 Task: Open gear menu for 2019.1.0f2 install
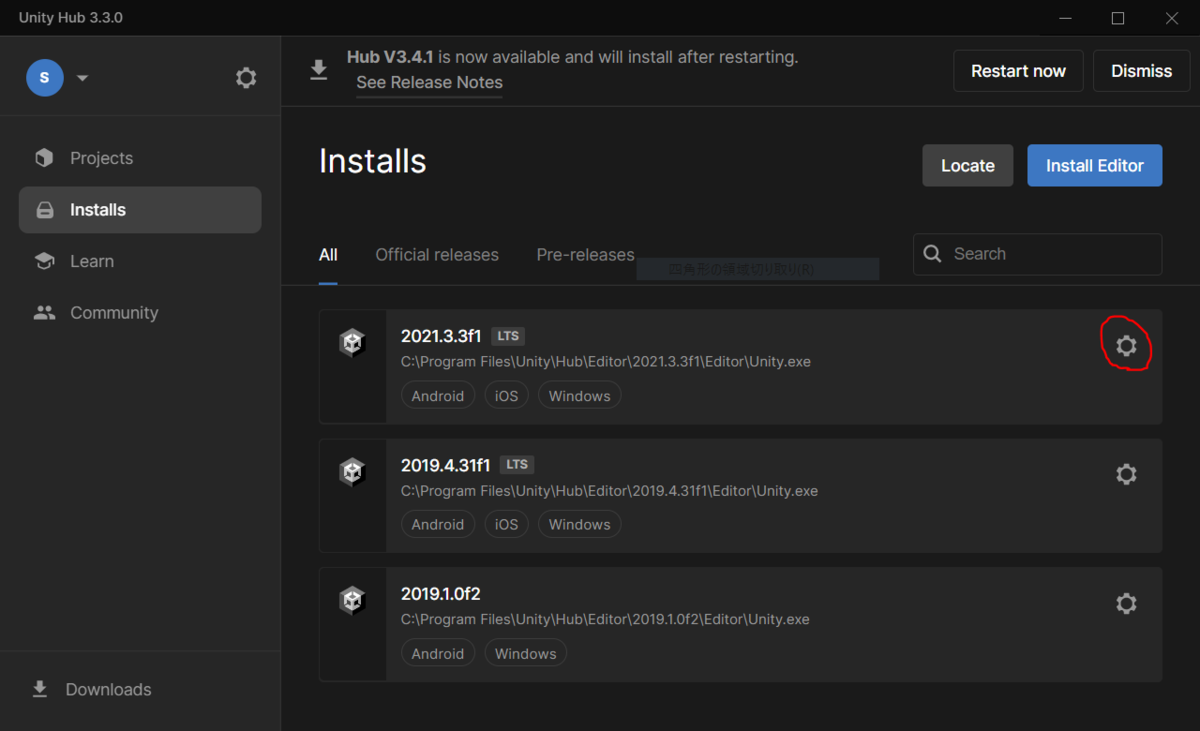click(1126, 604)
